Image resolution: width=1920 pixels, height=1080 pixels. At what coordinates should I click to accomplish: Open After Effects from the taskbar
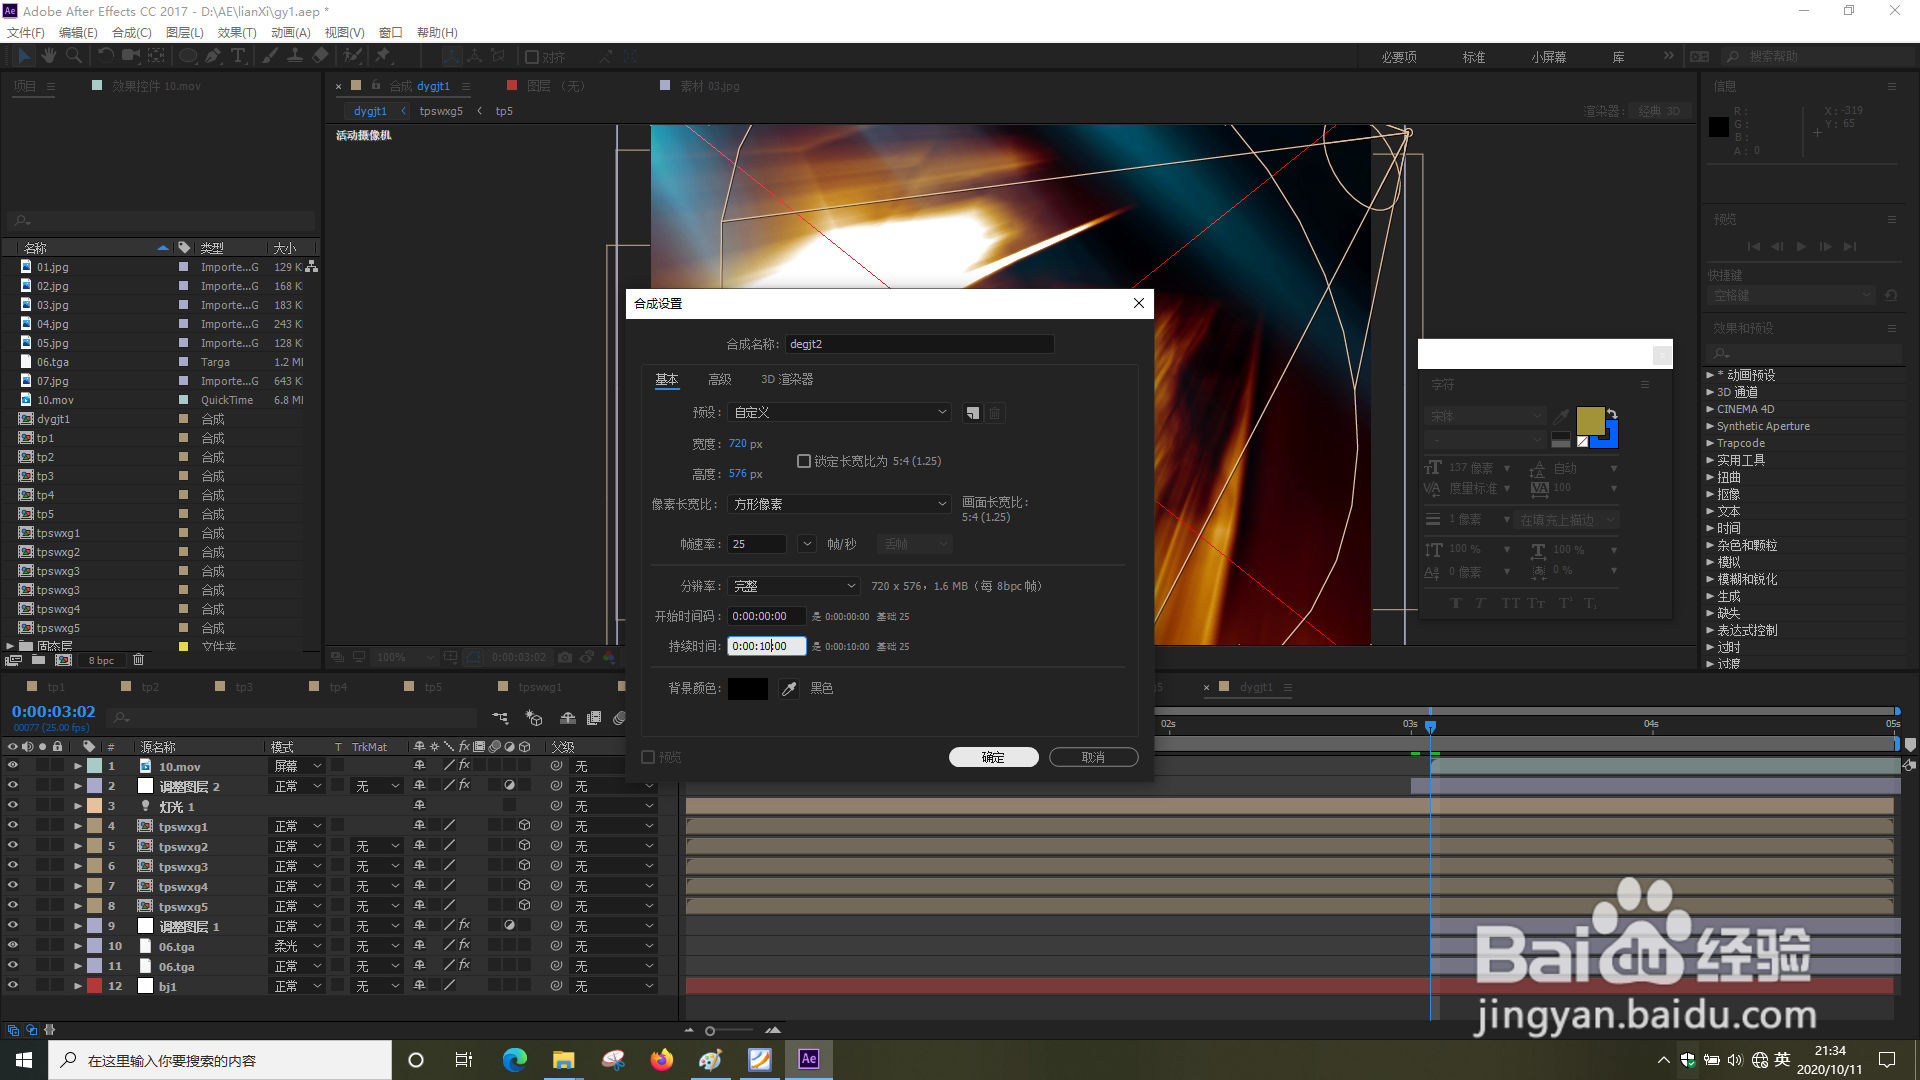[x=809, y=1059]
